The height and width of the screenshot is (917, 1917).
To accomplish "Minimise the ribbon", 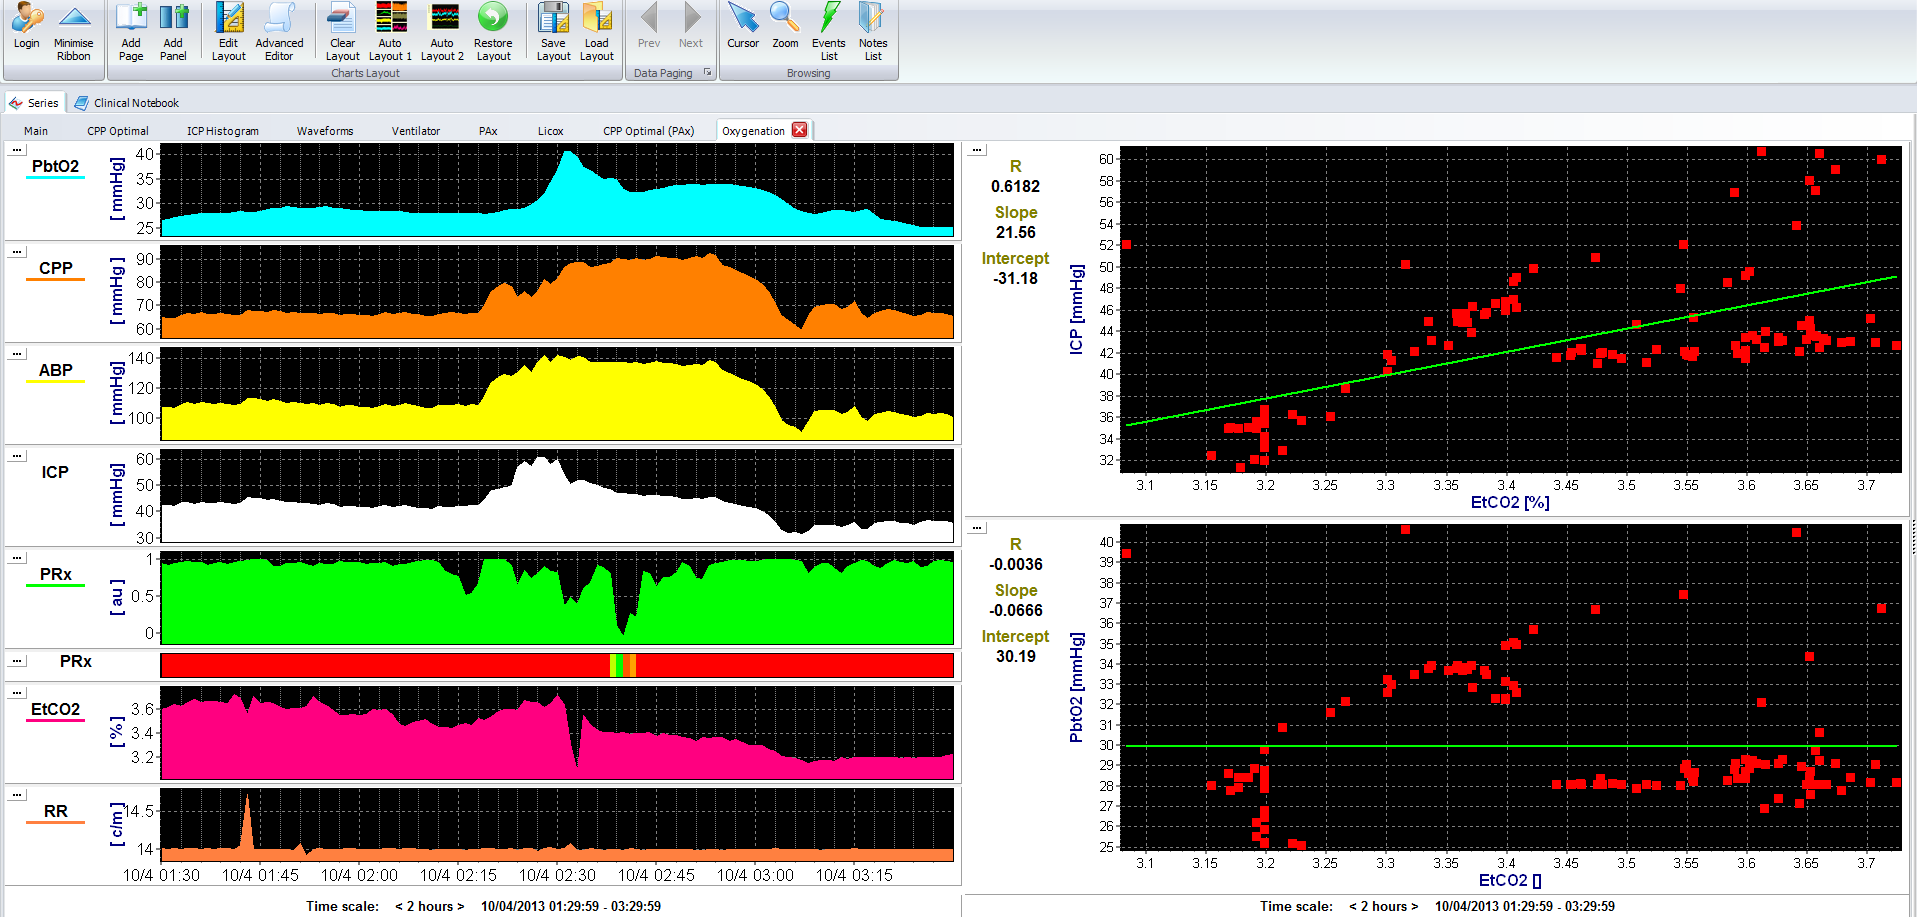I will coord(74,19).
